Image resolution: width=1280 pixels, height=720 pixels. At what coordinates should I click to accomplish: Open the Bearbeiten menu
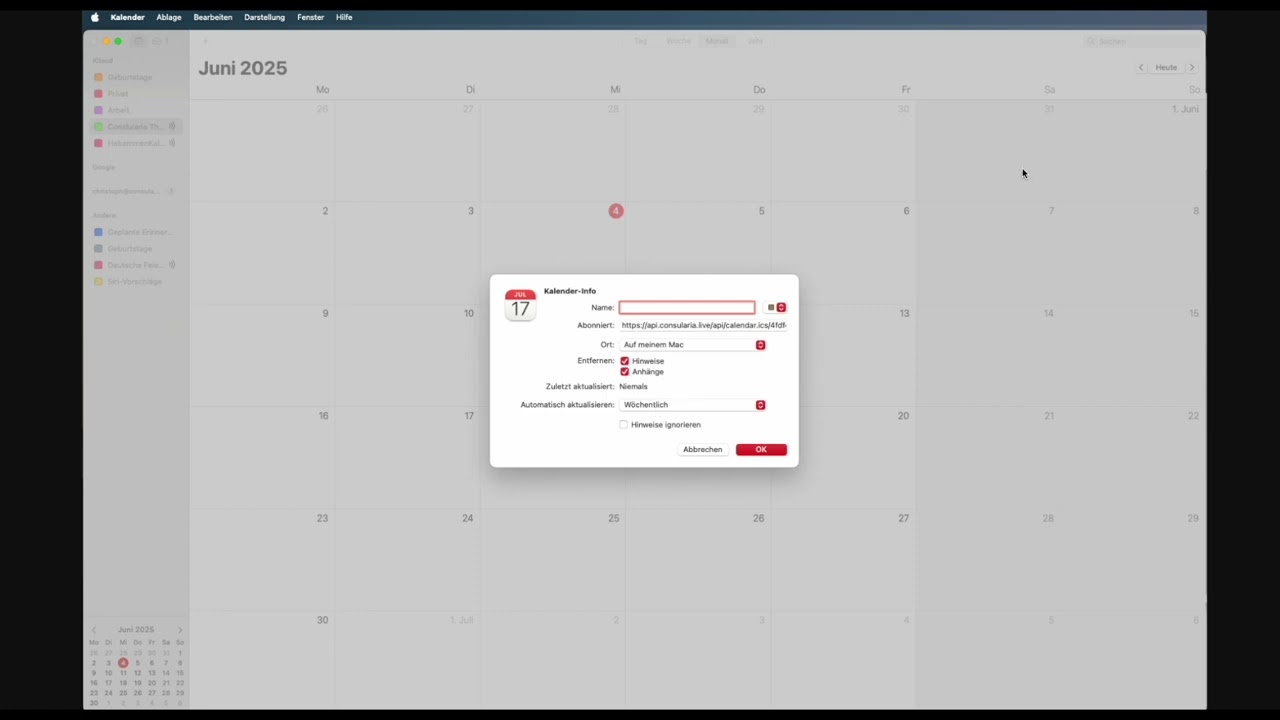tap(213, 17)
